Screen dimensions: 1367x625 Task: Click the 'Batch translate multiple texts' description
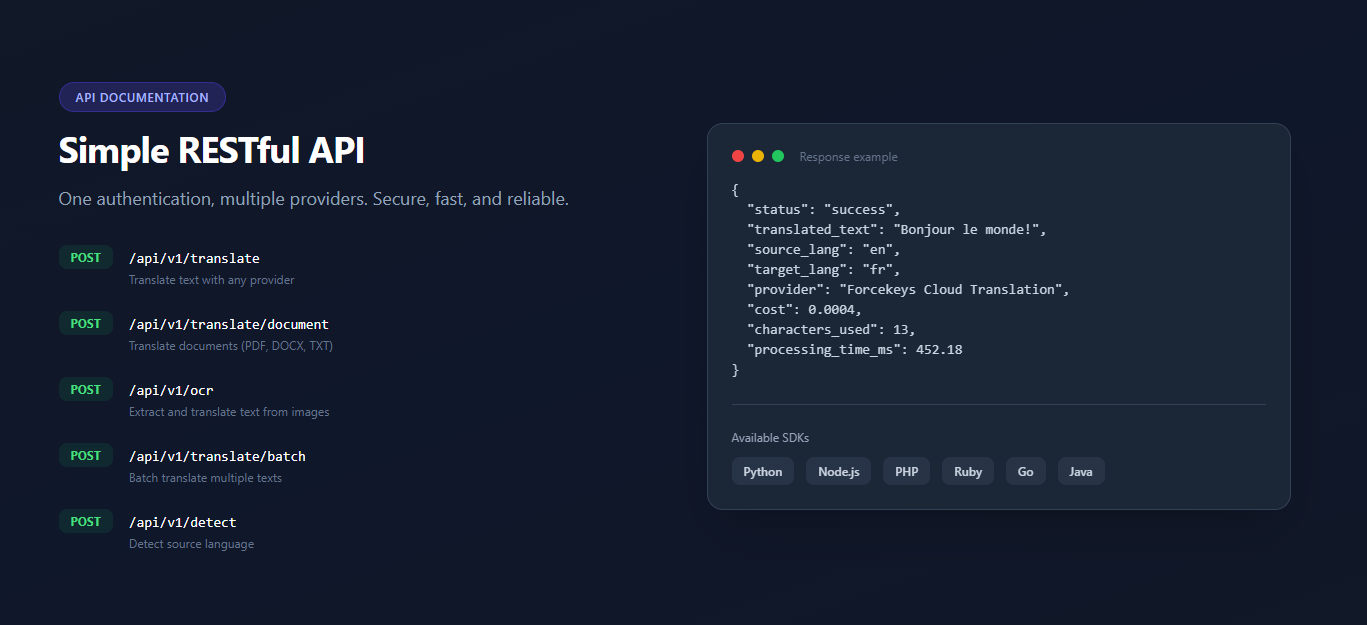point(205,478)
